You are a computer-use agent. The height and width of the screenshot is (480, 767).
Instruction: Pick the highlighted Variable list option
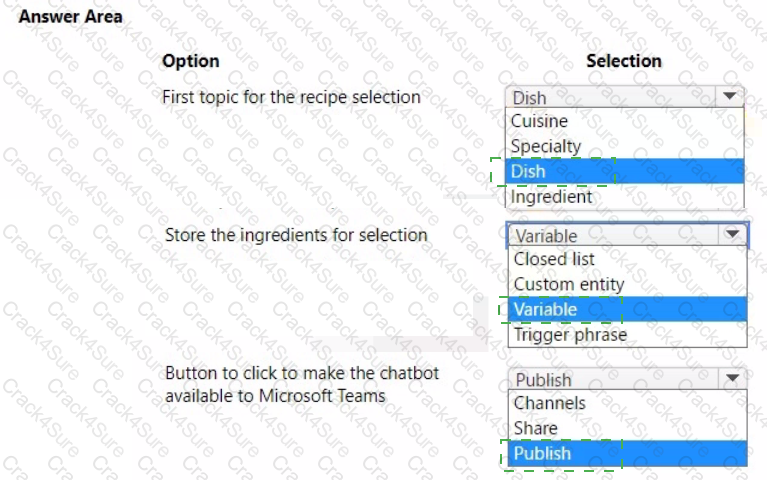(545, 309)
